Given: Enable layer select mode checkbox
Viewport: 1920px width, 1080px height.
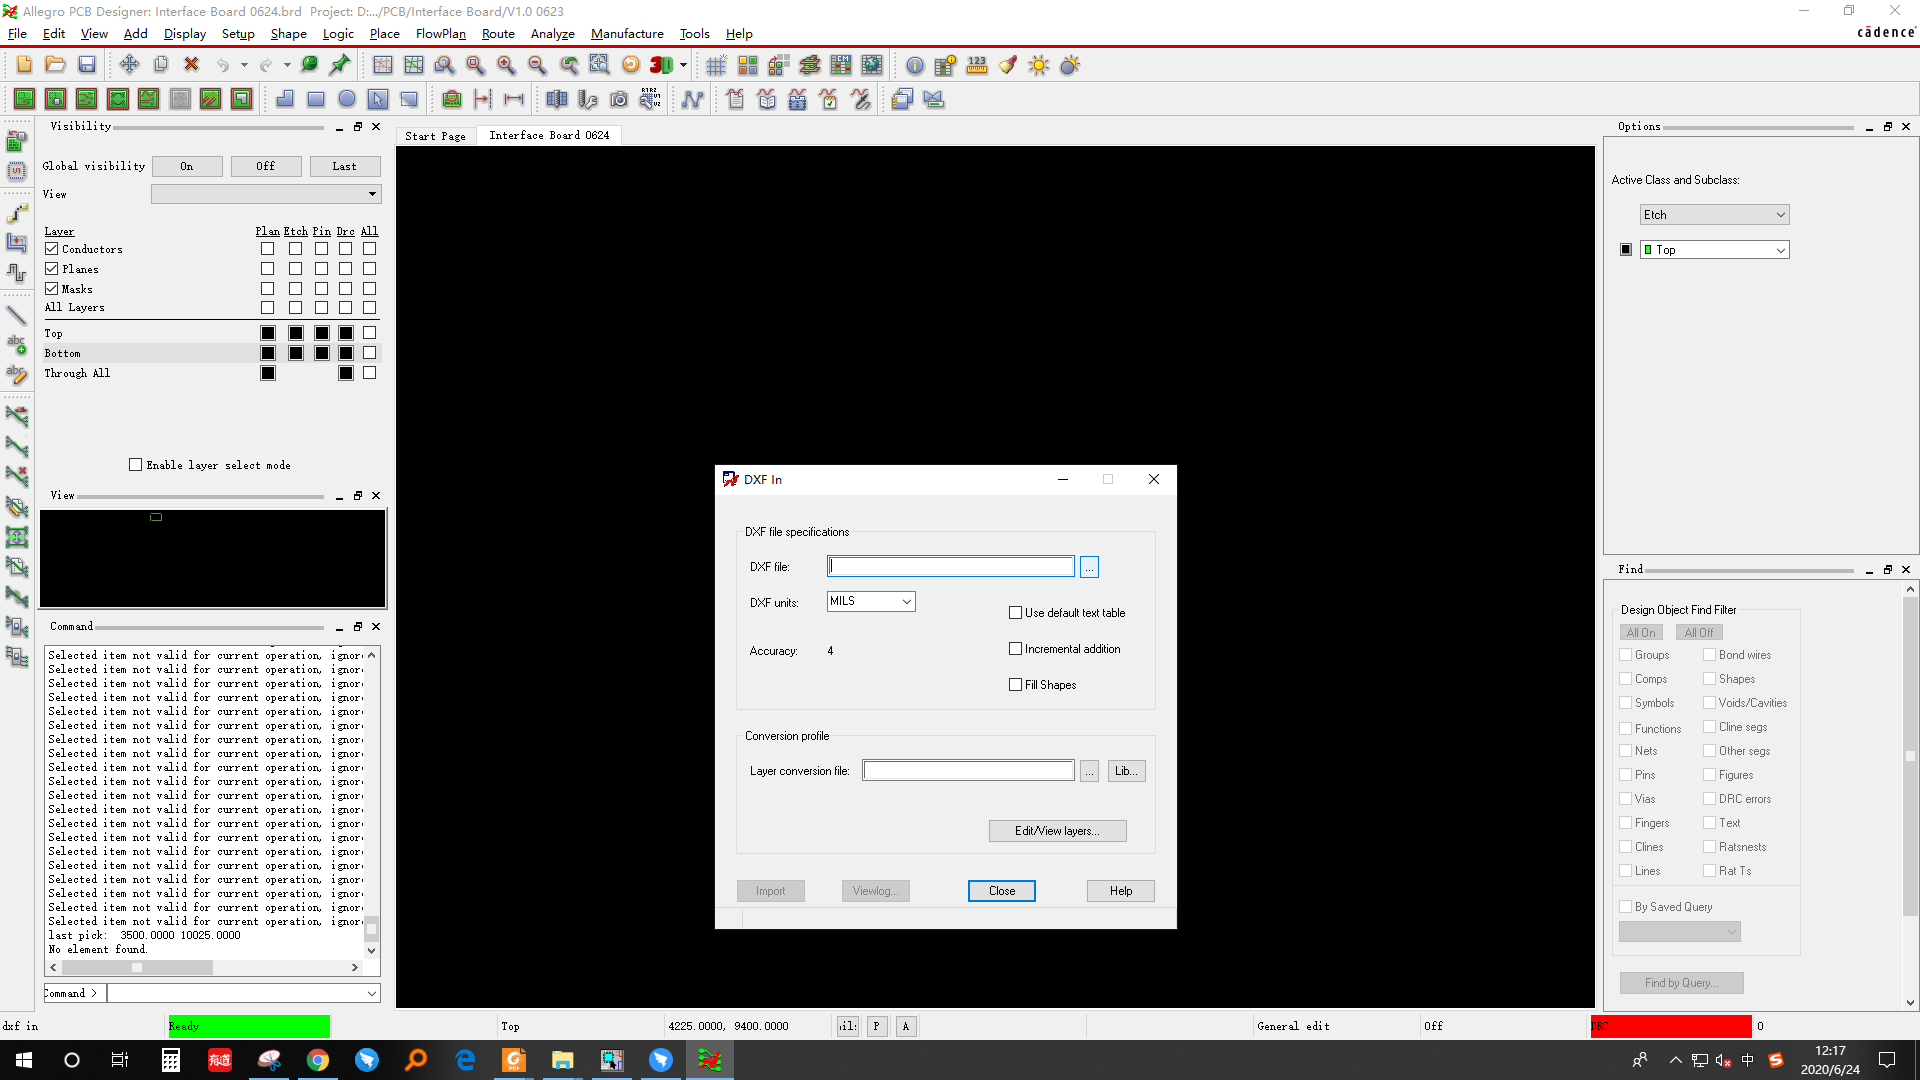Looking at the screenshot, I should pyautogui.click(x=136, y=465).
